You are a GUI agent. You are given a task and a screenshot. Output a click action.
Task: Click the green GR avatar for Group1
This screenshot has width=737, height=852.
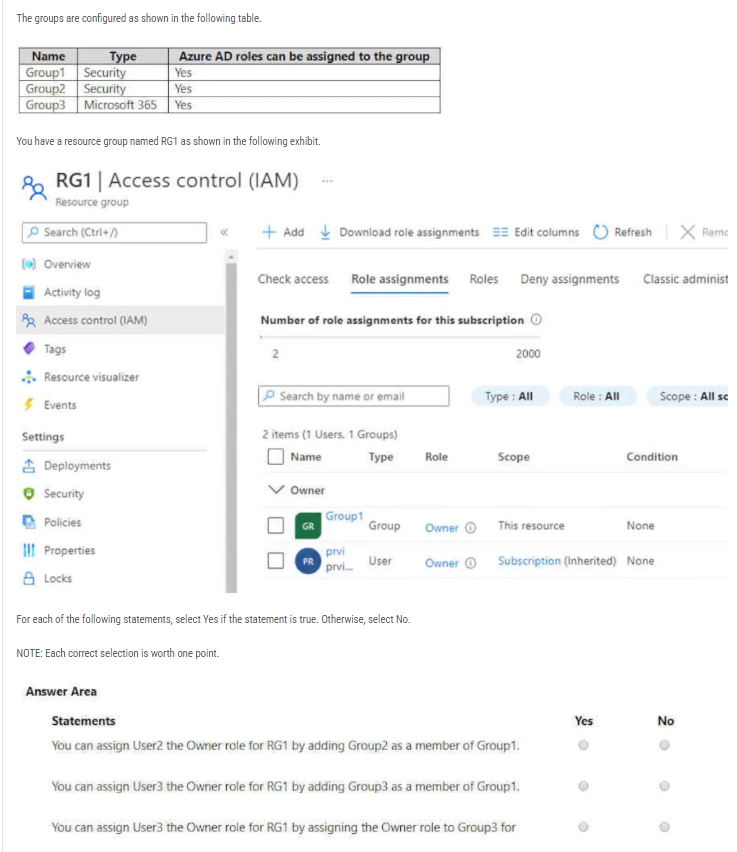(308, 526)
